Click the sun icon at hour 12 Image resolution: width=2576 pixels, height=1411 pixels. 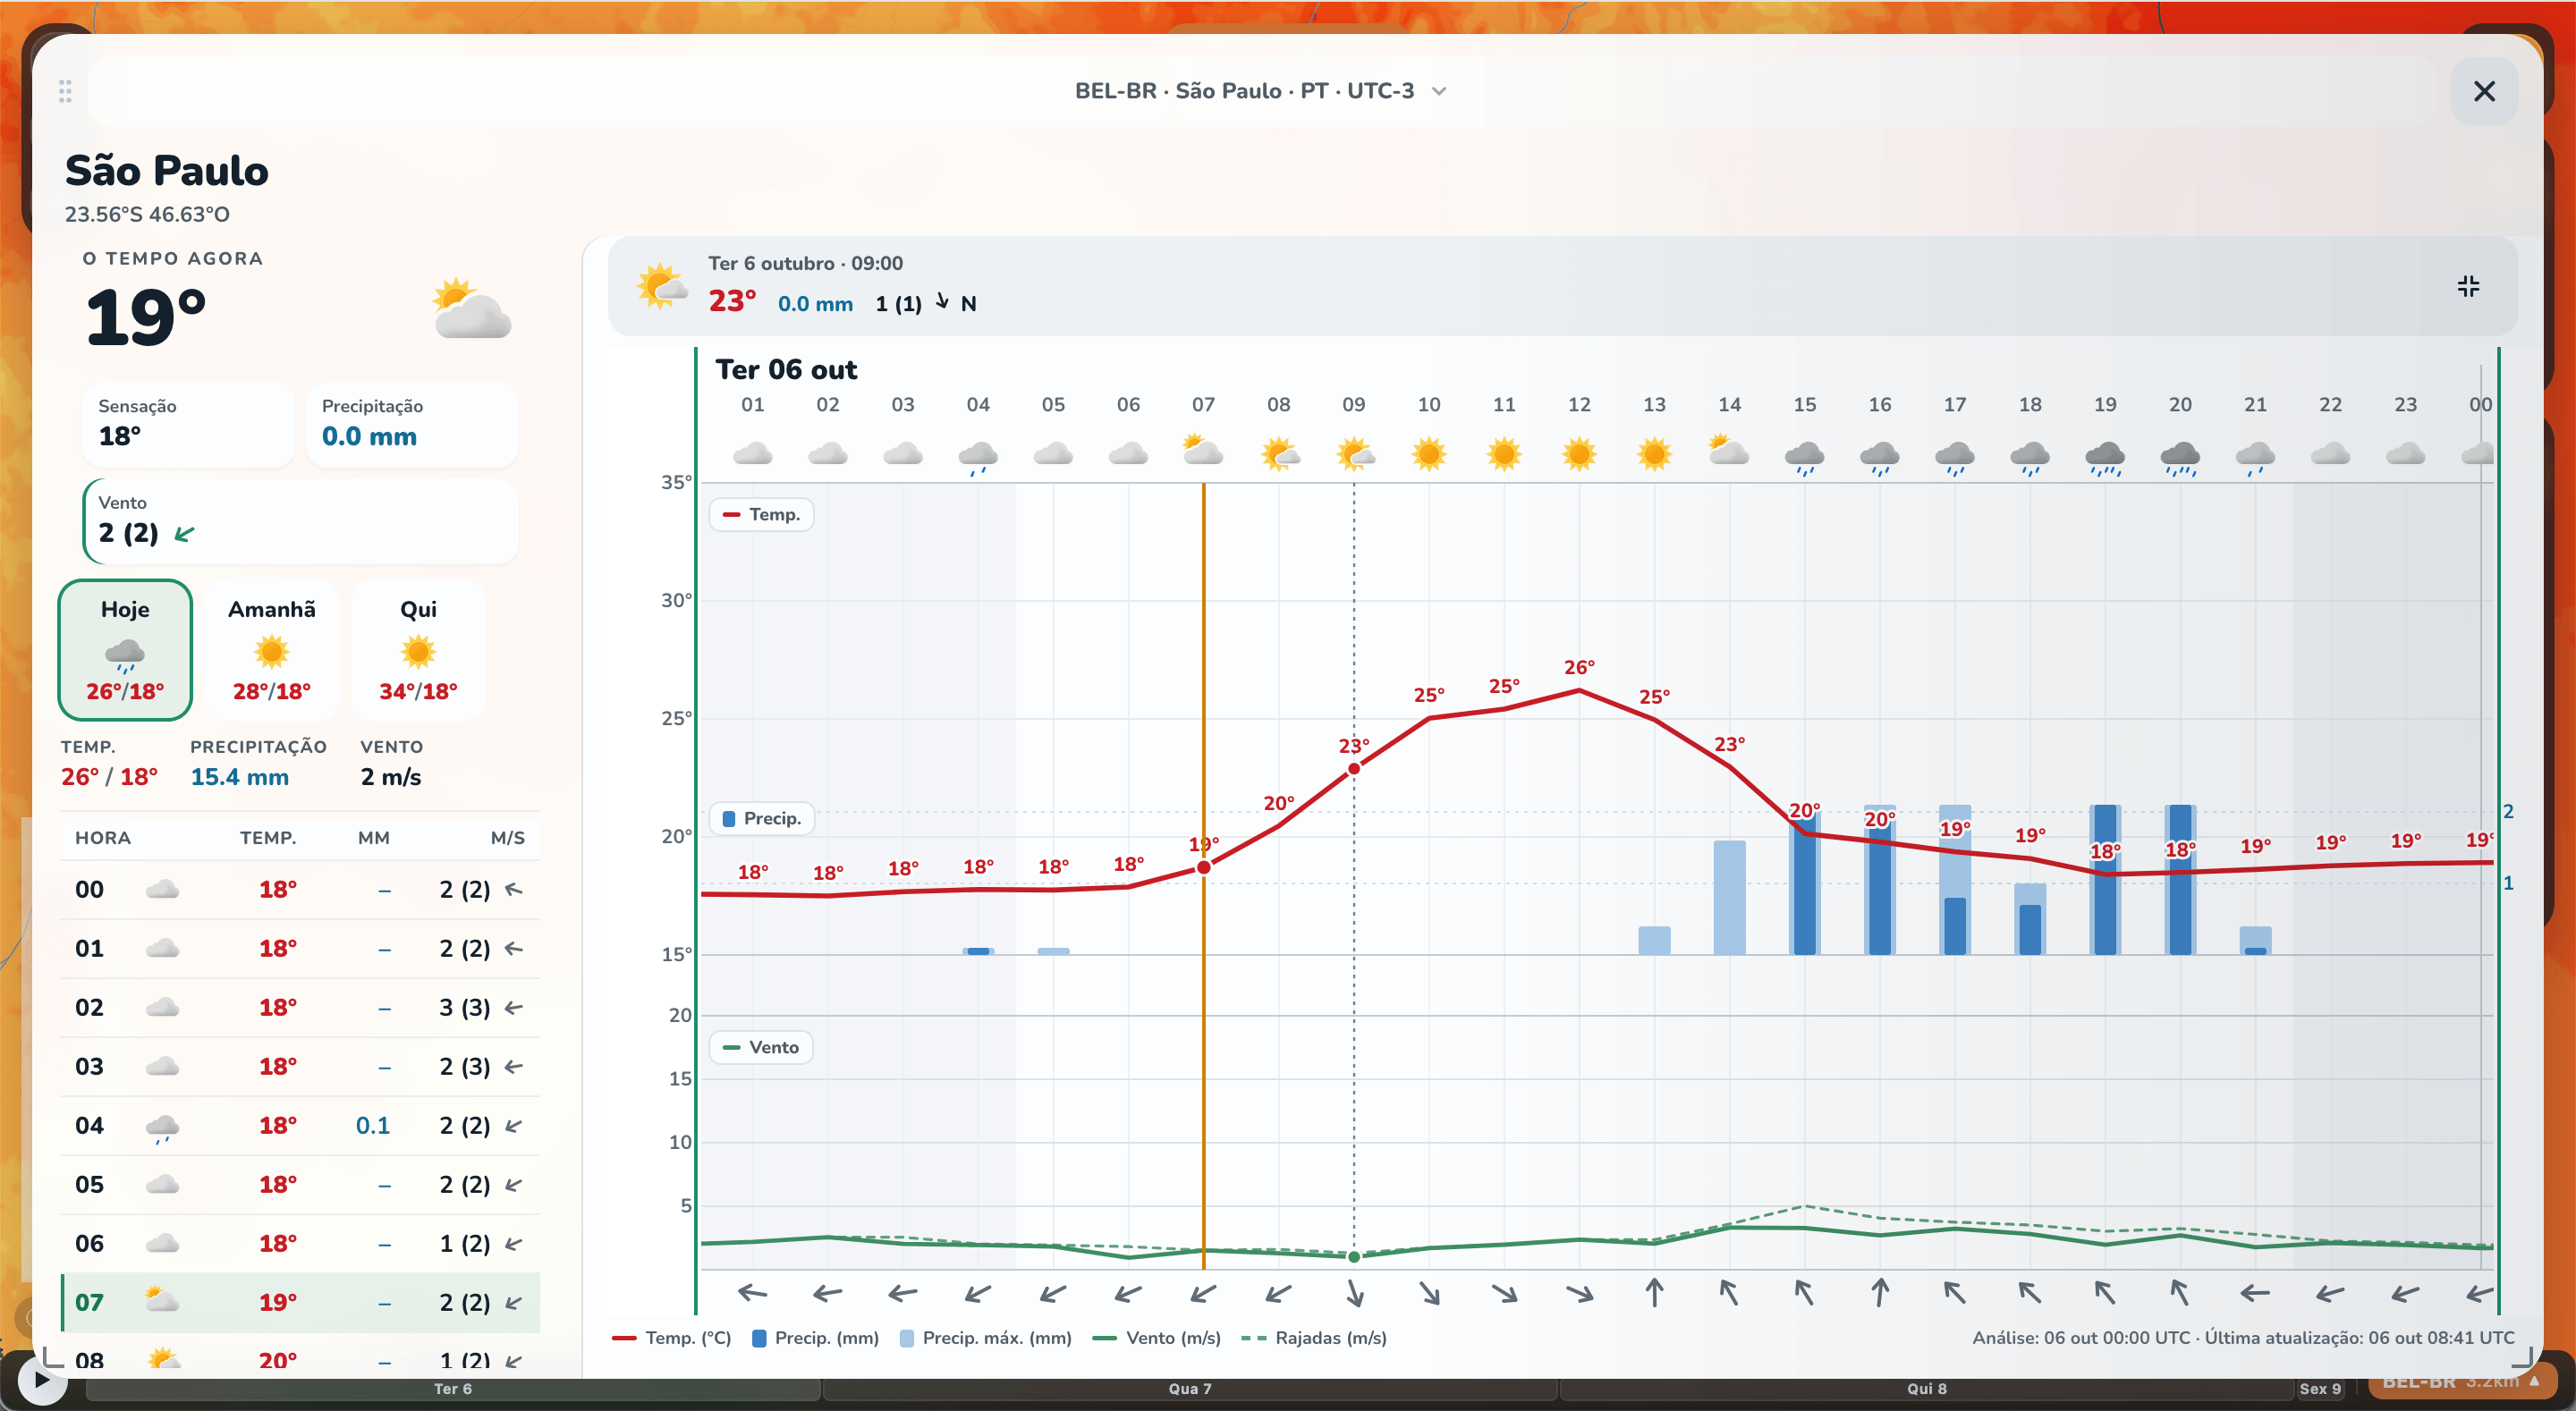pos(1579,454)
